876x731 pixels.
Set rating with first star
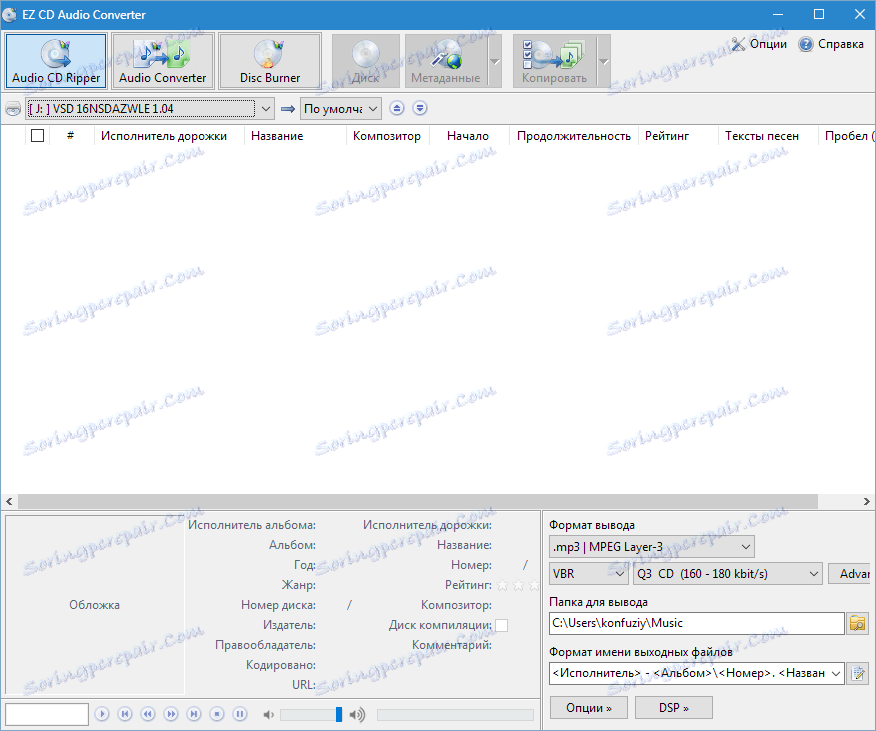503,585
